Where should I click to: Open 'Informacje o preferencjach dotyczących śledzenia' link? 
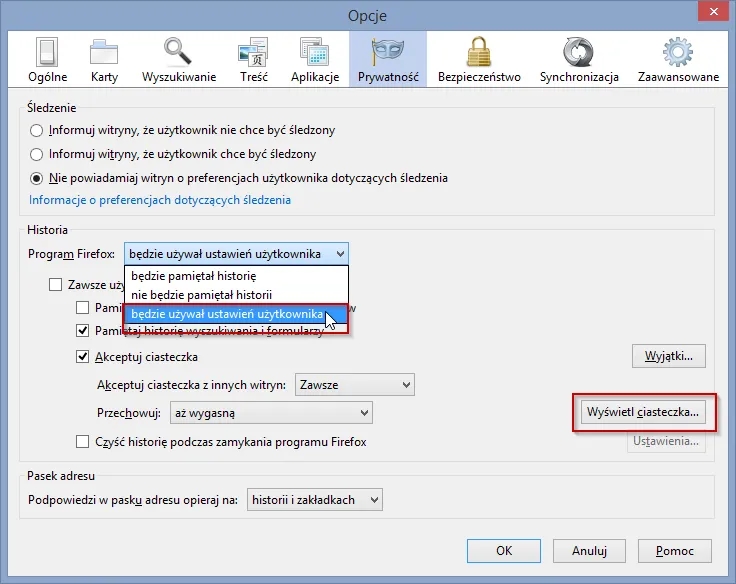pyautogui.click(x=160, y=200)
